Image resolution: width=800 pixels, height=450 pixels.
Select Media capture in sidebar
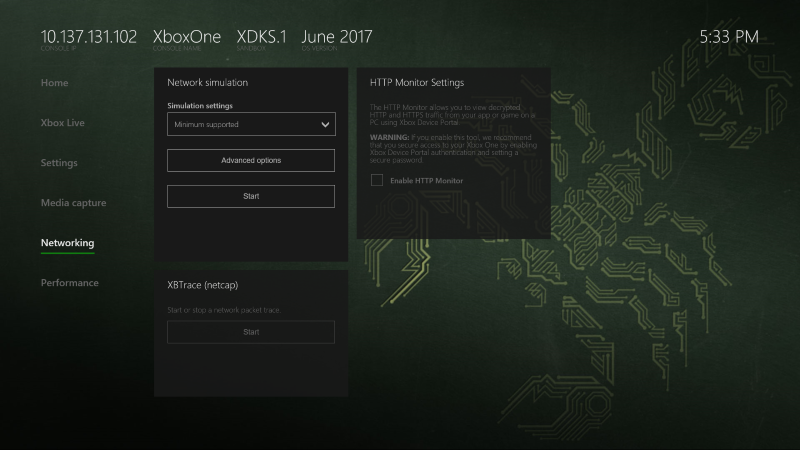pyautogui.click(x=73, y=203)
